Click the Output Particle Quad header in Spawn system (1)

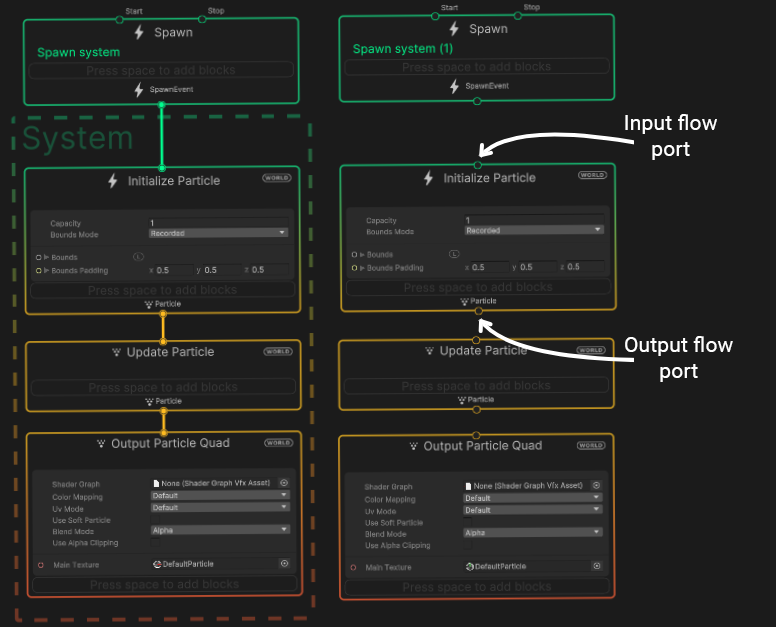pos(482,446)
